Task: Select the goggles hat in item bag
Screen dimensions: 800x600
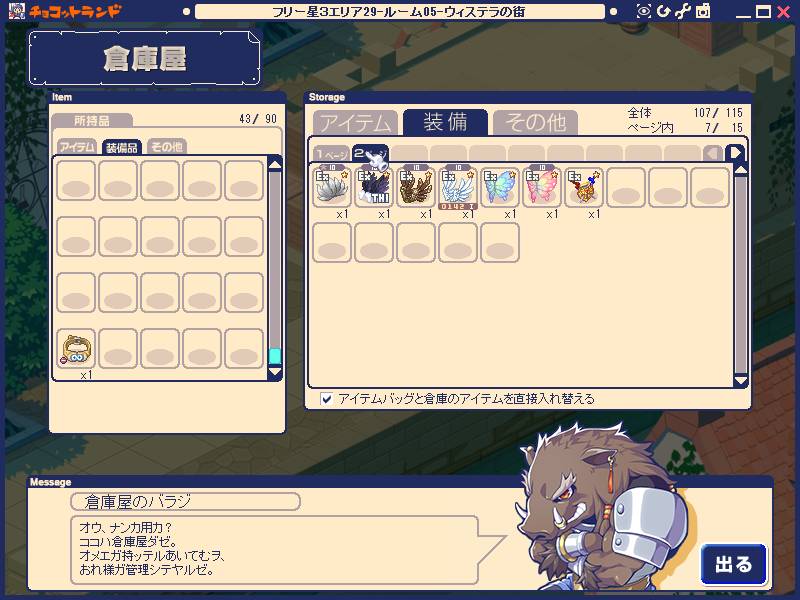Action: coord(76,349)
